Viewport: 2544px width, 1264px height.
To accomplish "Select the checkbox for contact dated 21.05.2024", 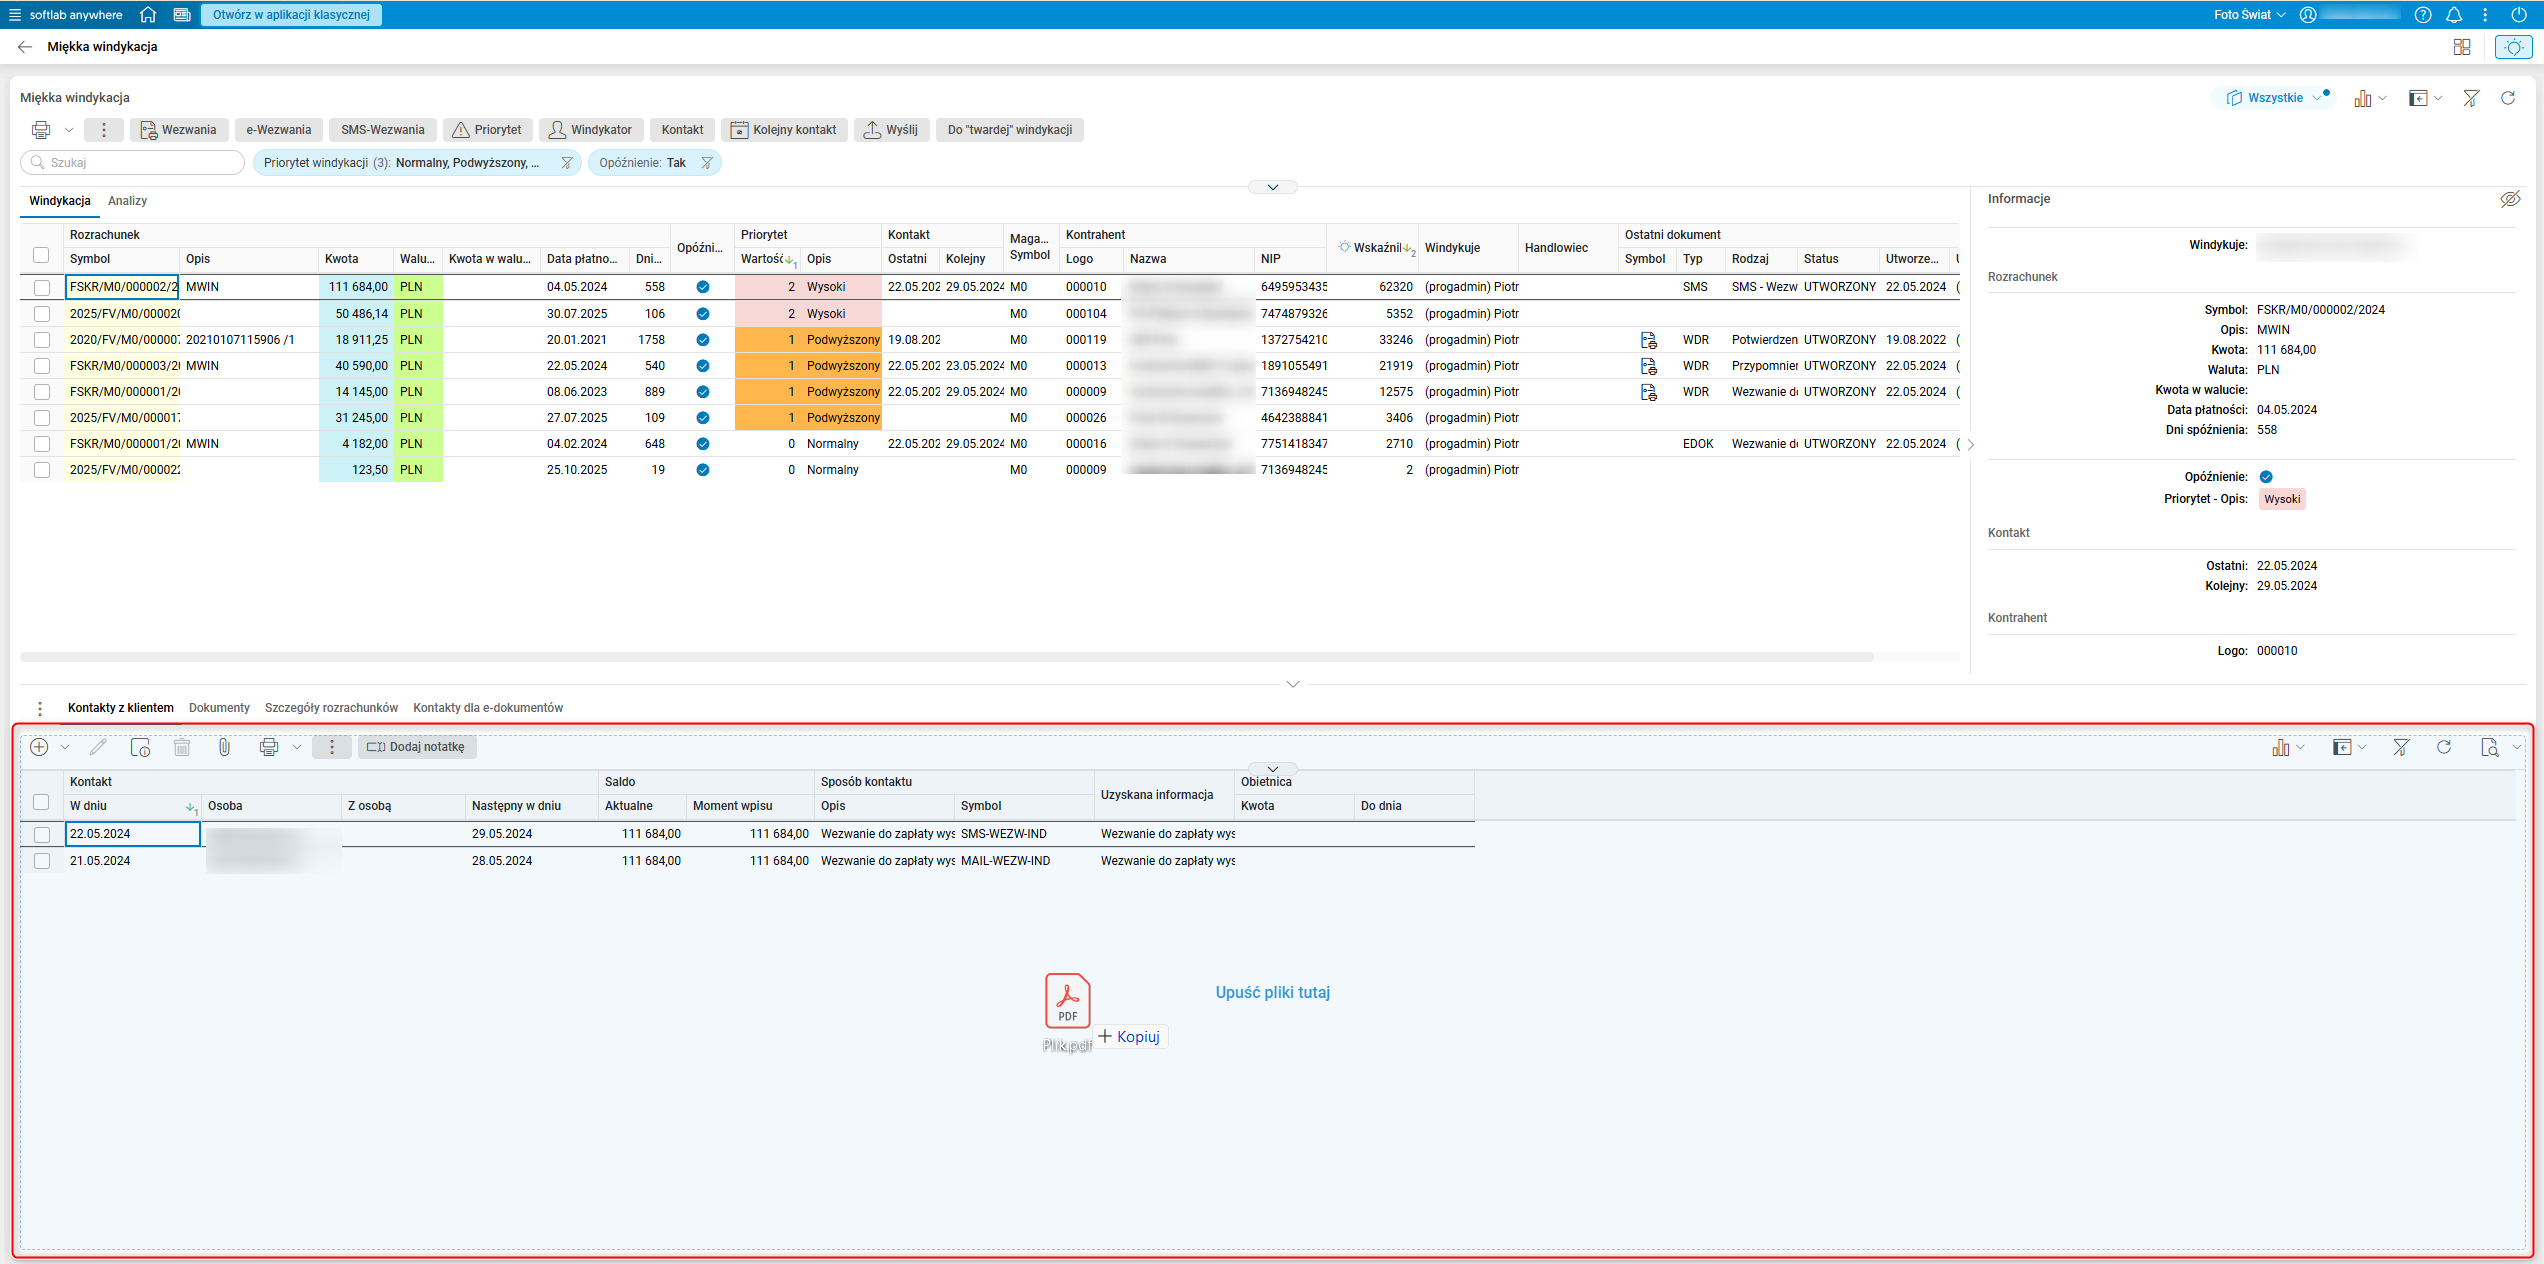I will pyautogui.click(x=42, y=861).
